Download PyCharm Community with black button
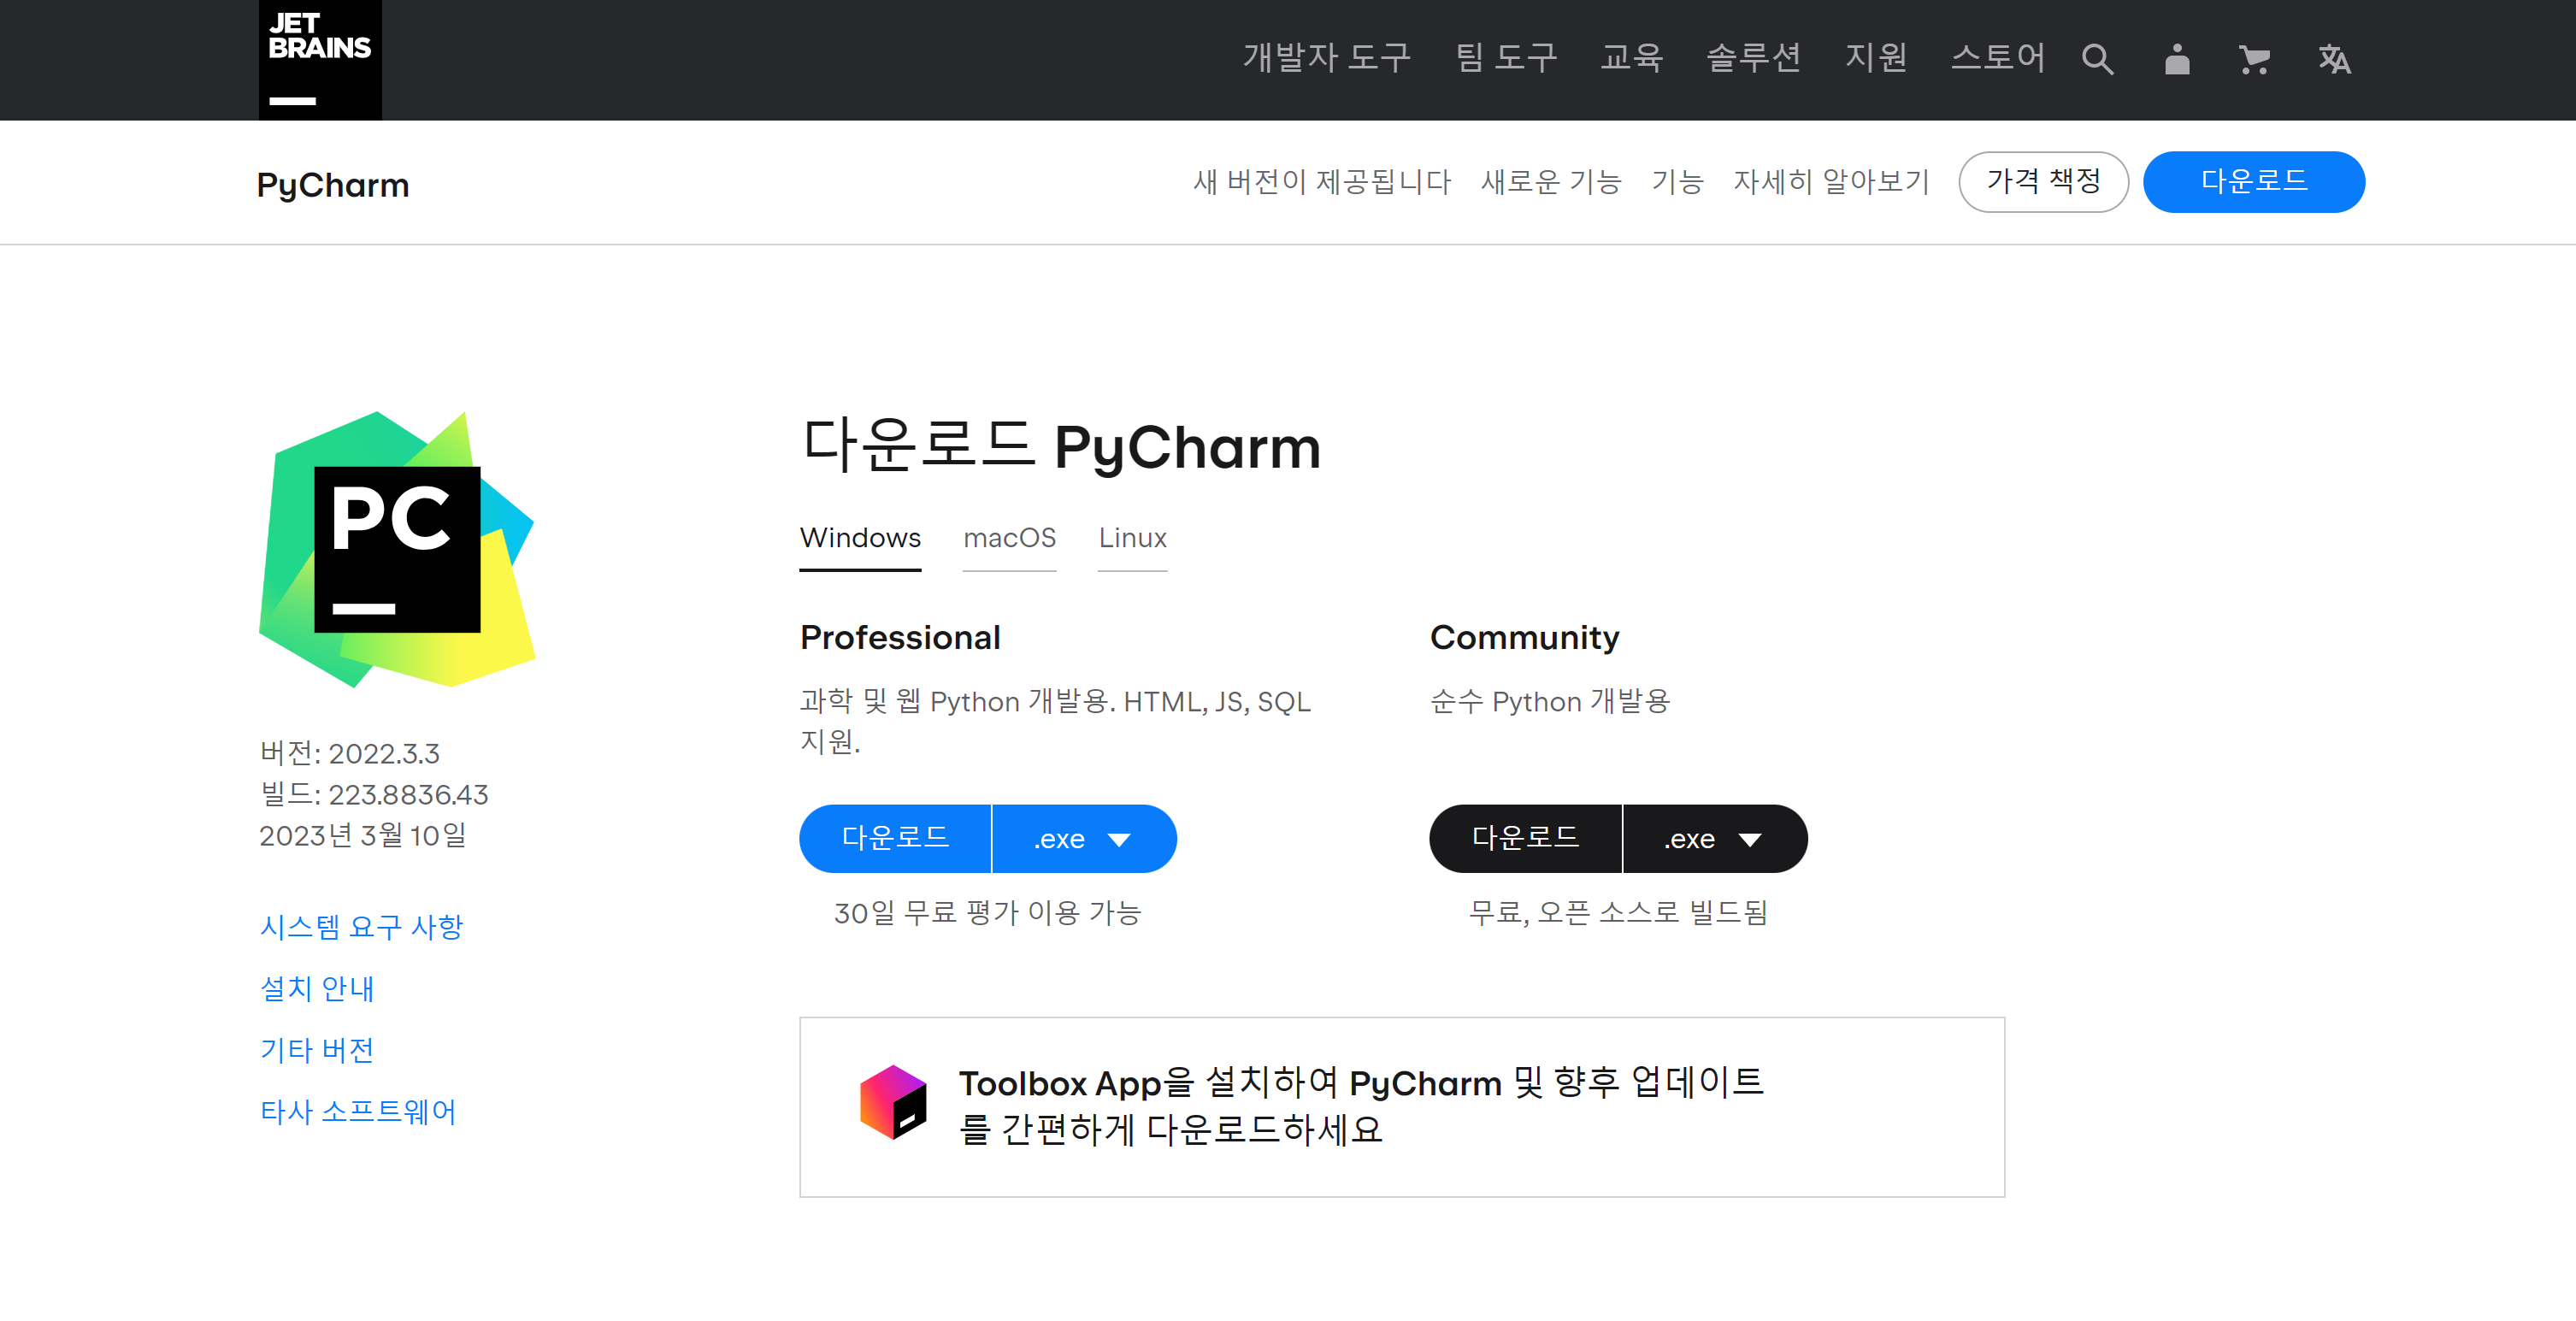The height and width of the screenshot is (1321, 2576). tap(1525, 839)
